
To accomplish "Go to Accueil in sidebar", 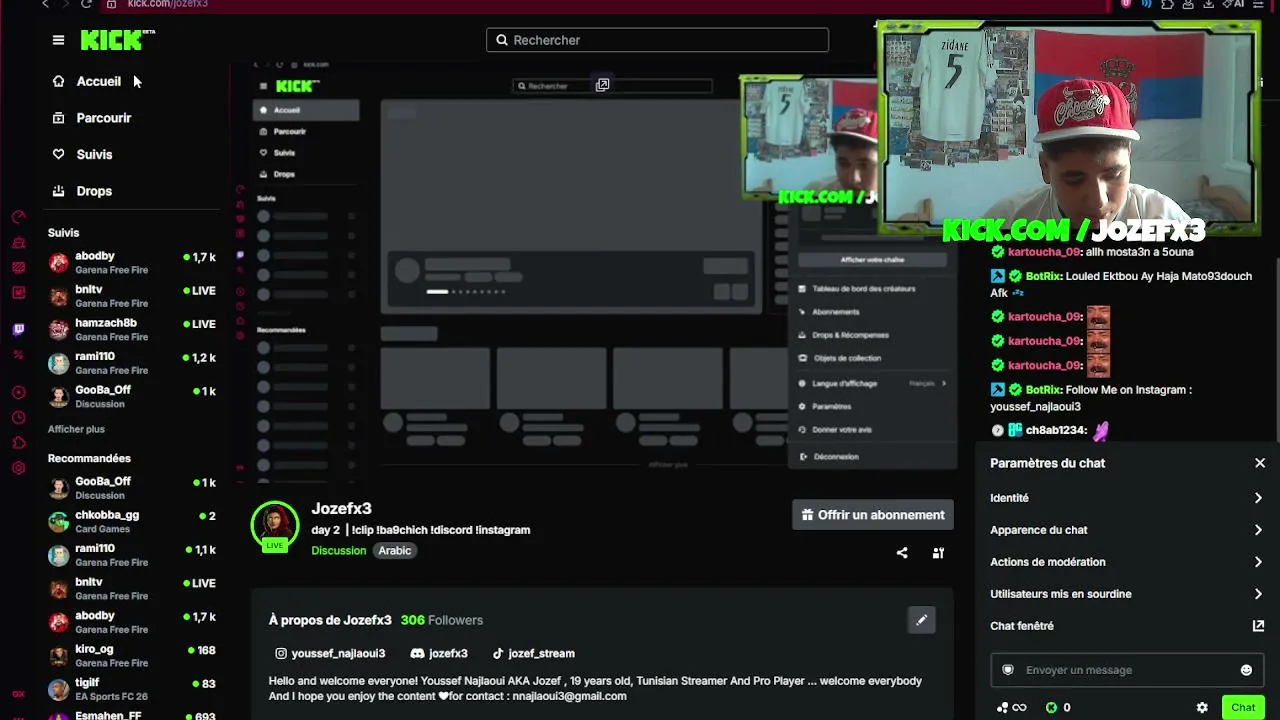I will (x=98, y=81).
